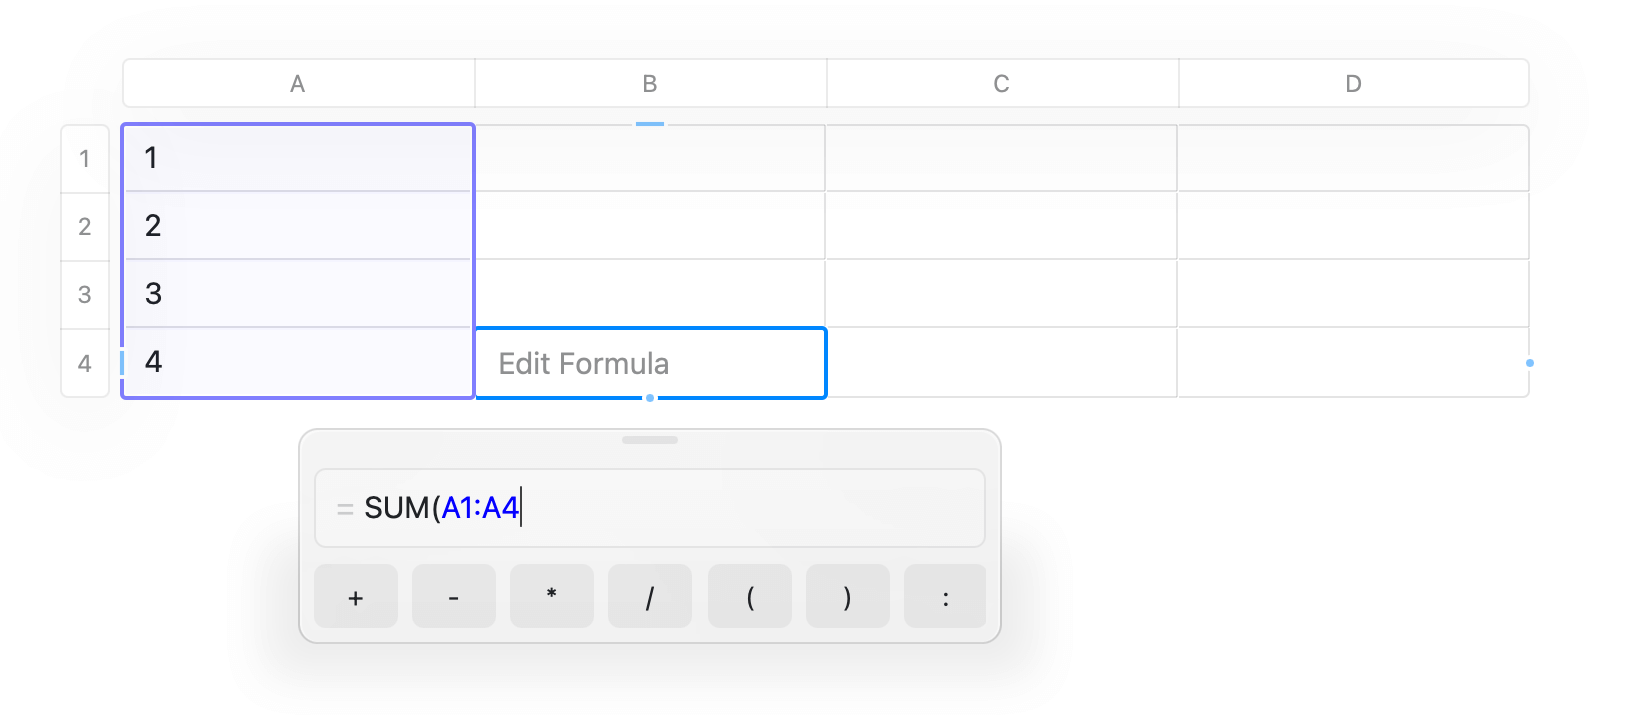Select row header 1
1642x720 pixels.
click(85, 158)
